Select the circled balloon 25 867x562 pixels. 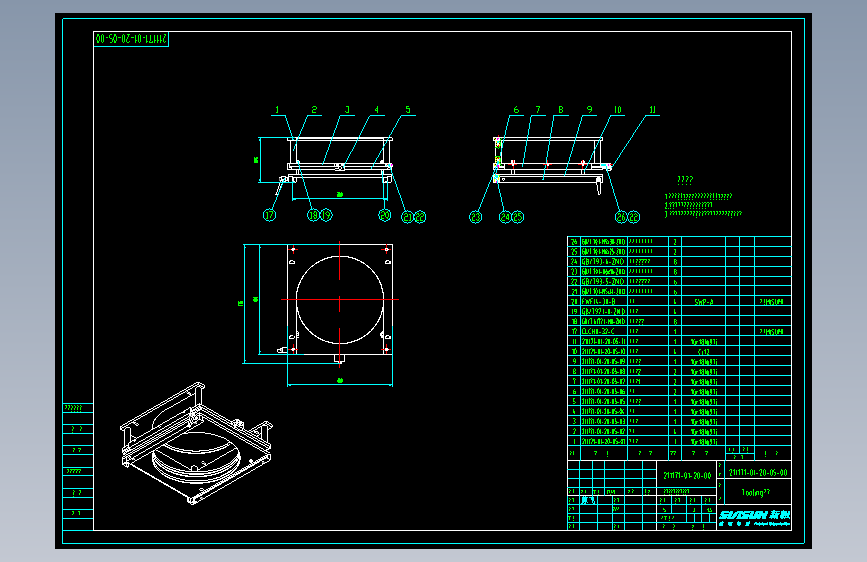(x=518, y=217)
